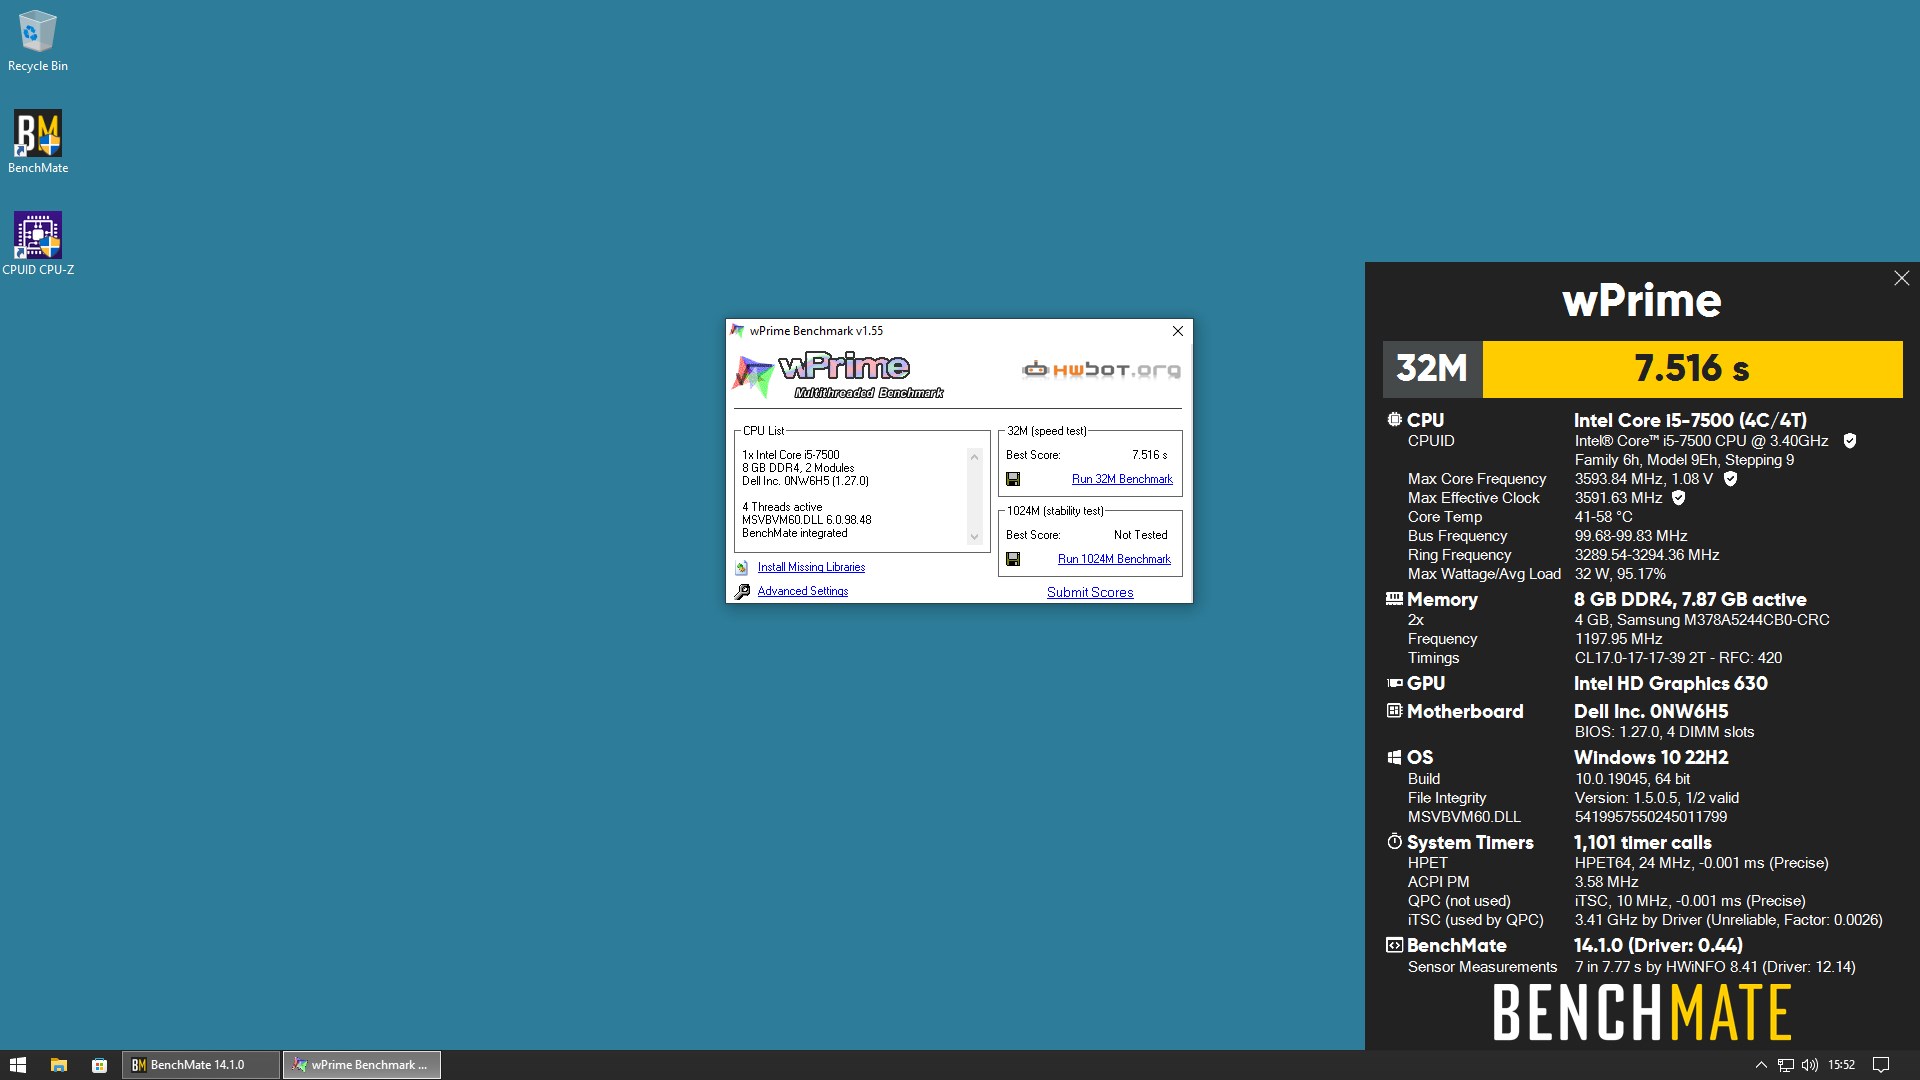
Task: Click the save icon beside Run 1024M Benchmark
Action: click(x=1013, y=559)
